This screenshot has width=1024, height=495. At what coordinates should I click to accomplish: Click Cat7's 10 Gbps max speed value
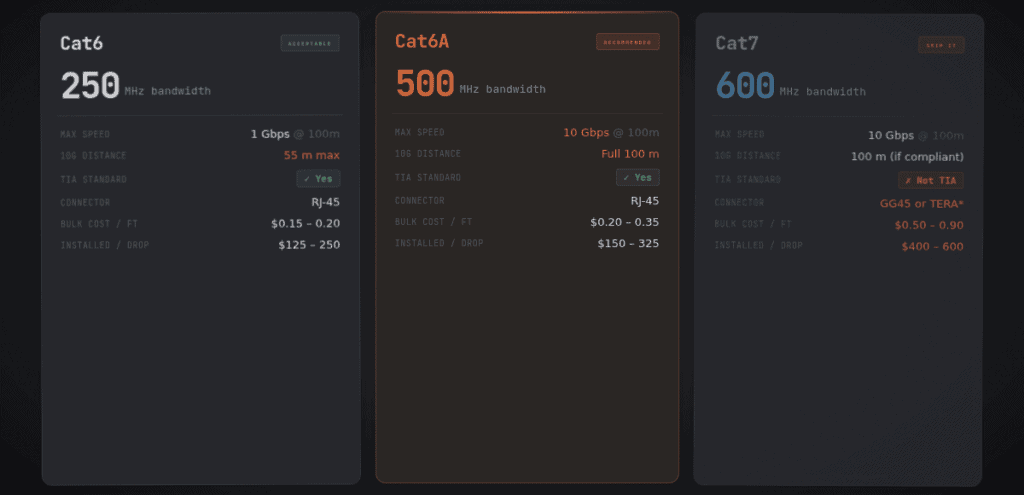point(891,135)
